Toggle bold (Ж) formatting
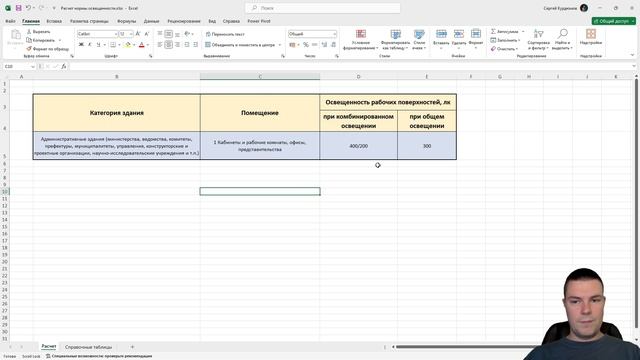The width and height of the screenshot is (640, 360). click(81, 44)
